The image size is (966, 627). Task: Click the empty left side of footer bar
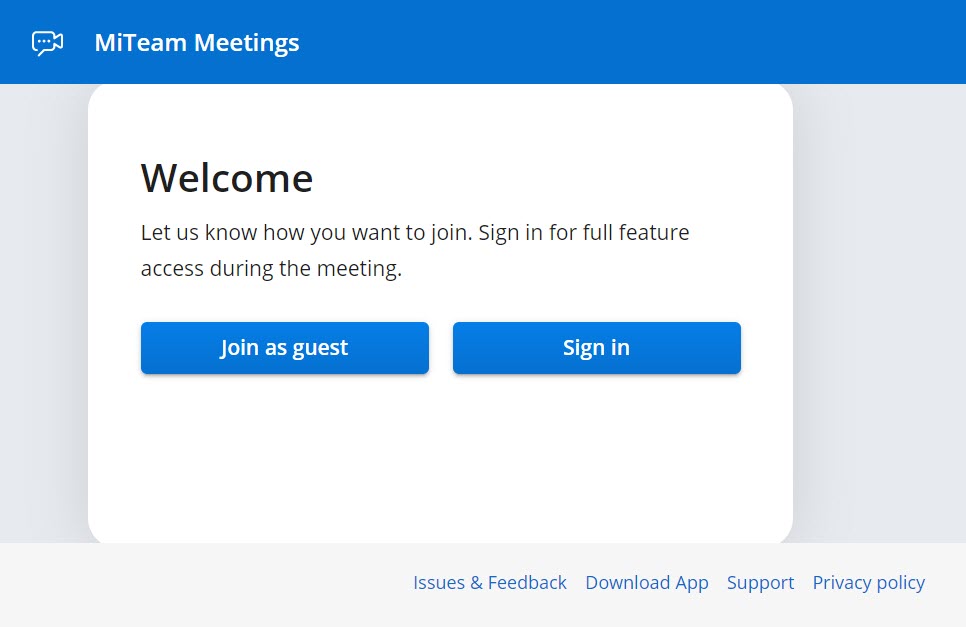200,584
